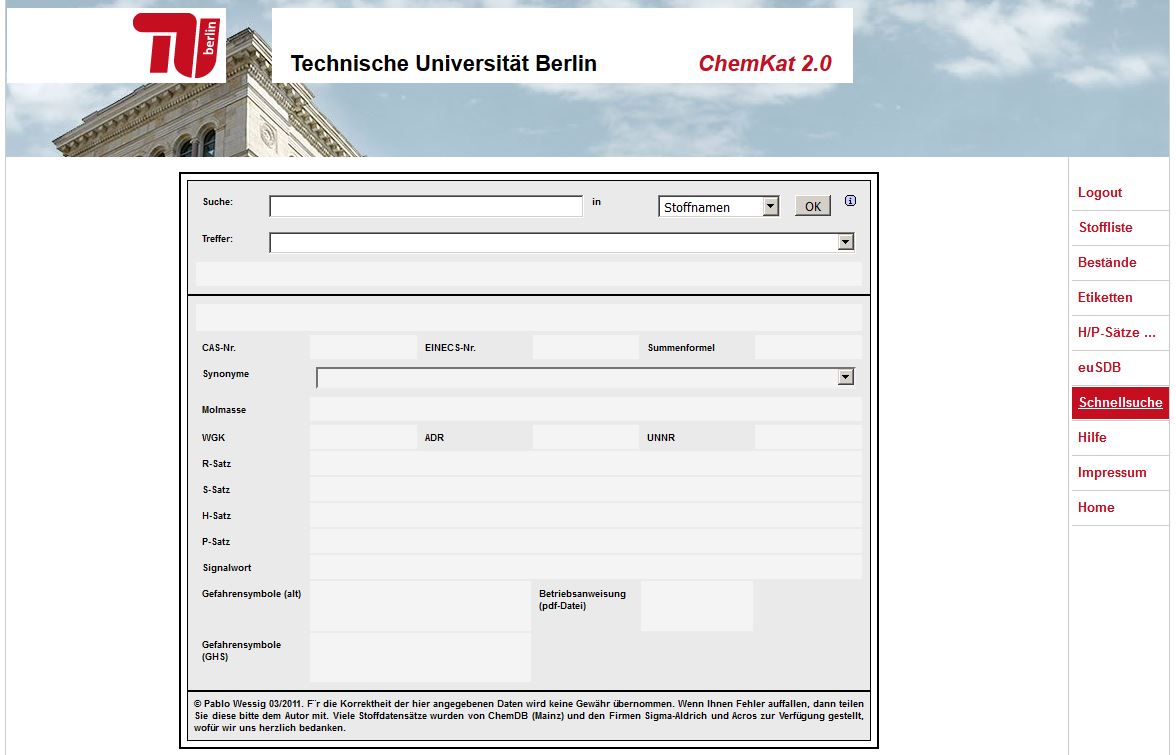Select the highlighted Schnellsuche menu item
Image resolution: width=1176 pixels, height=755 pixels.
coord(1120,402)
